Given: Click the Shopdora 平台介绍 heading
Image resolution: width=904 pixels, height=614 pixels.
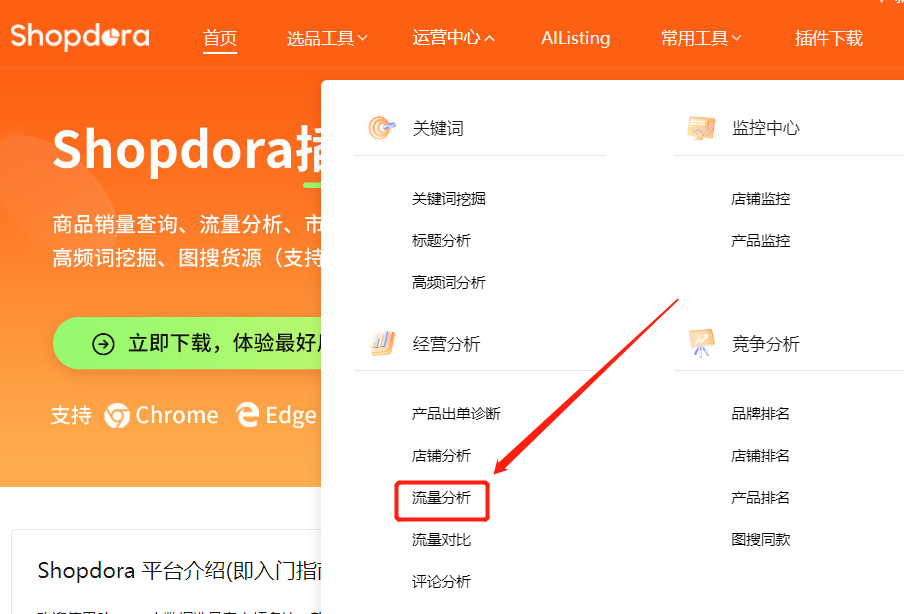Looking at the screenshot, I should click(x=179, y=571).
